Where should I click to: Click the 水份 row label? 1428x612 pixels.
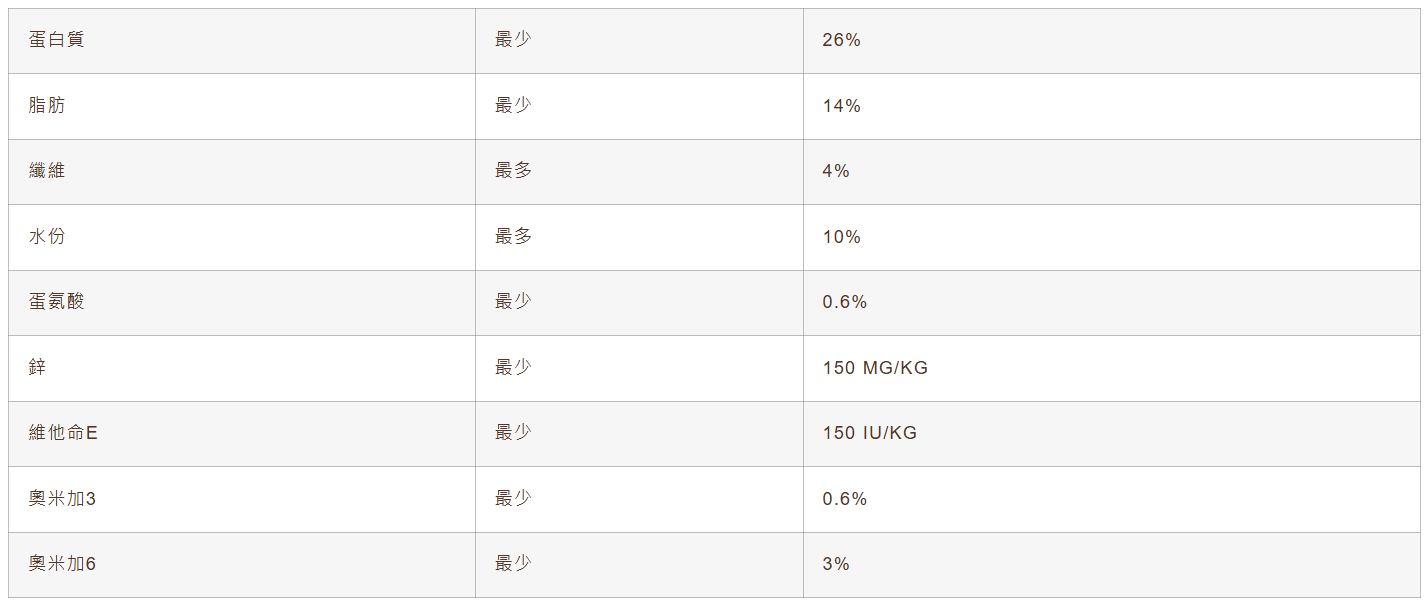(47, 237)
